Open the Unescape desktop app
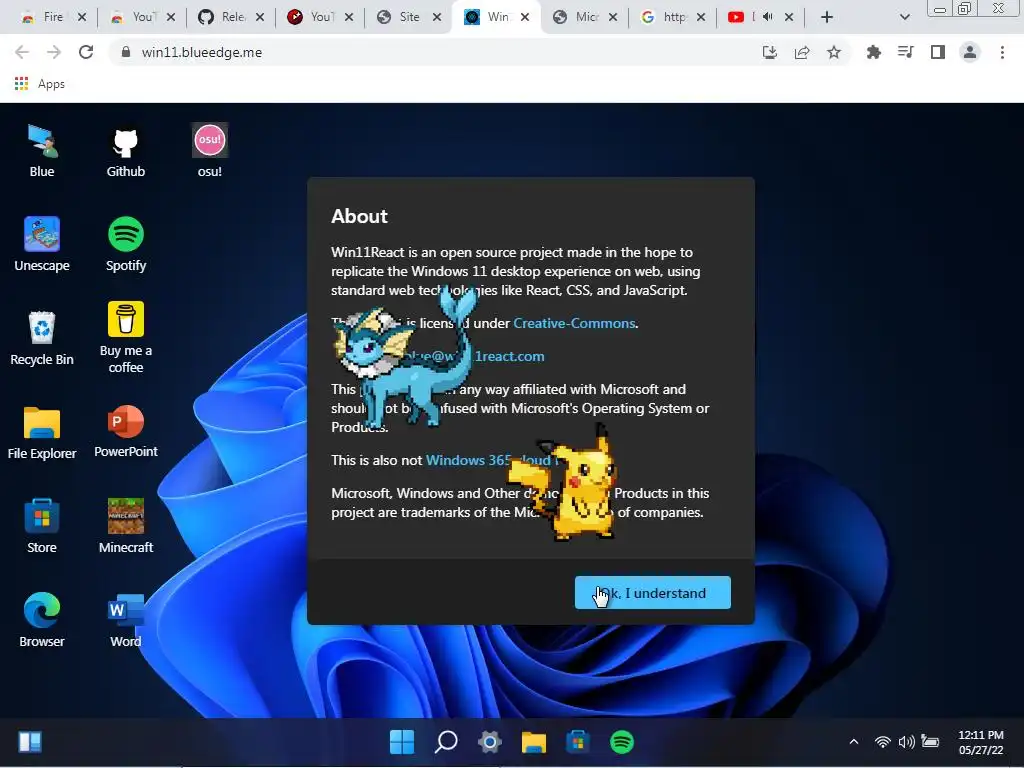Viewport: 1024px width, 768px height. (42, 244)
